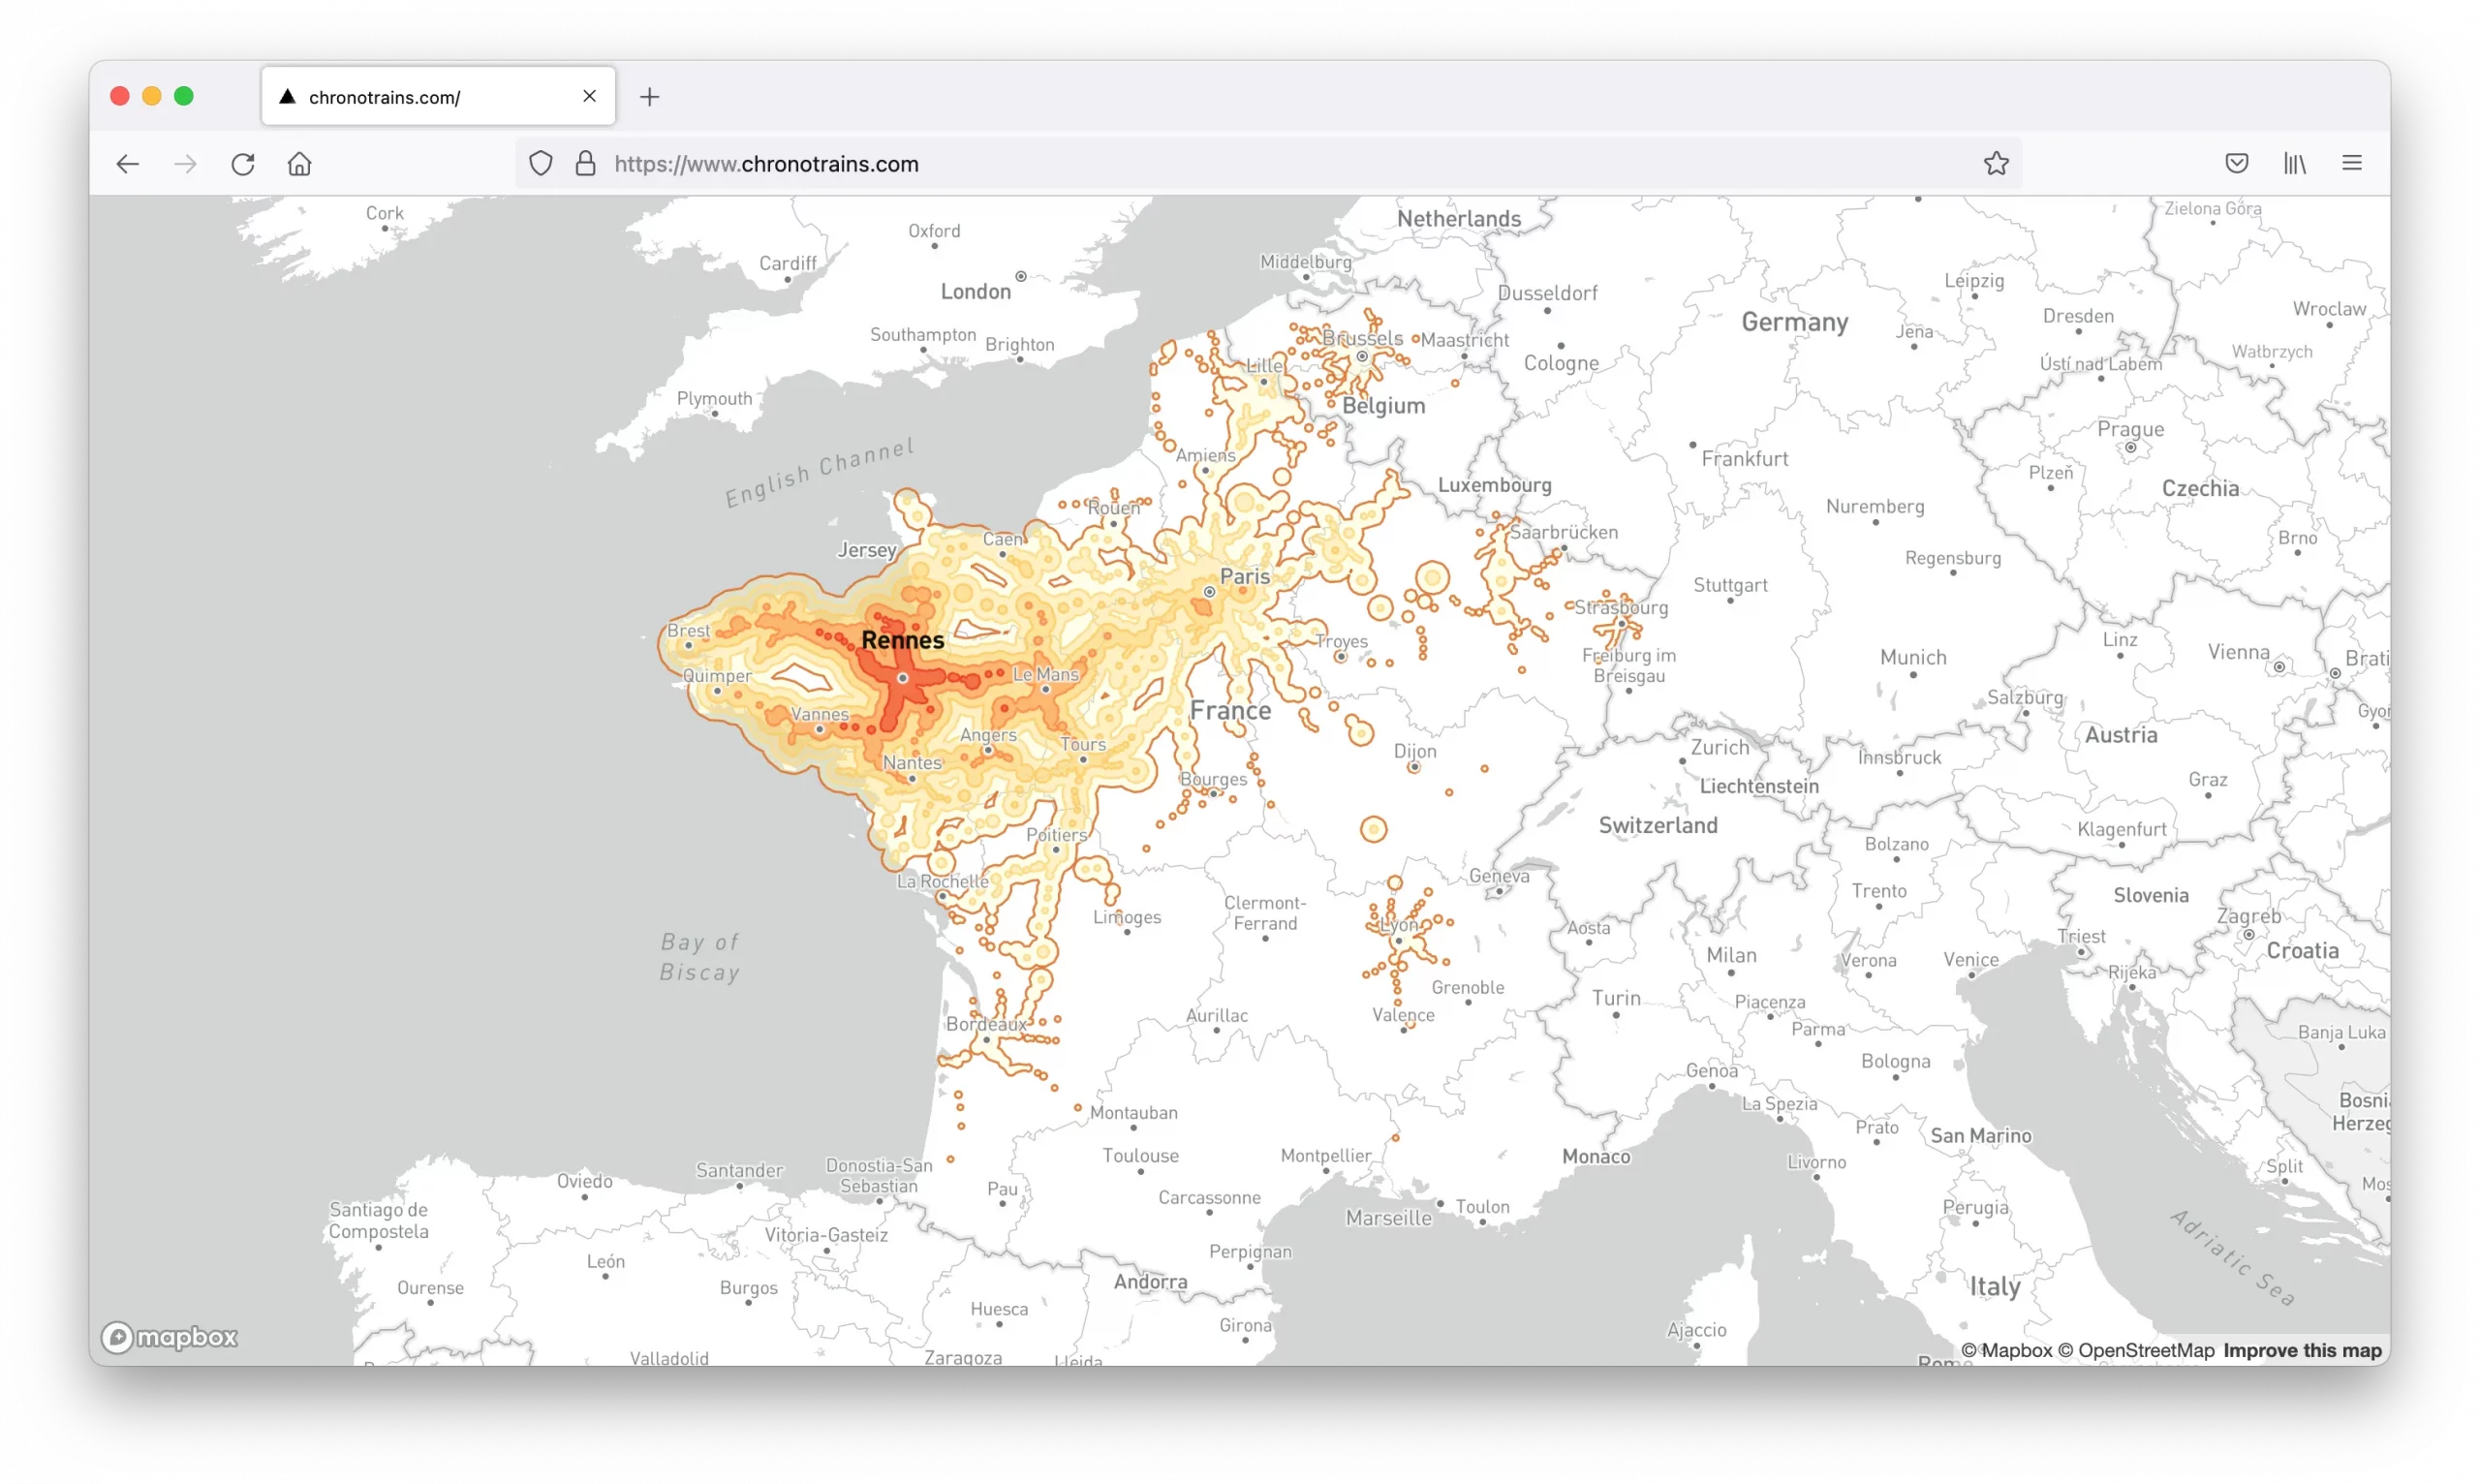Viewport: 2480px width, 1484px height.
Task: Click the Frankfurt city label
Action: point(1744,459)
